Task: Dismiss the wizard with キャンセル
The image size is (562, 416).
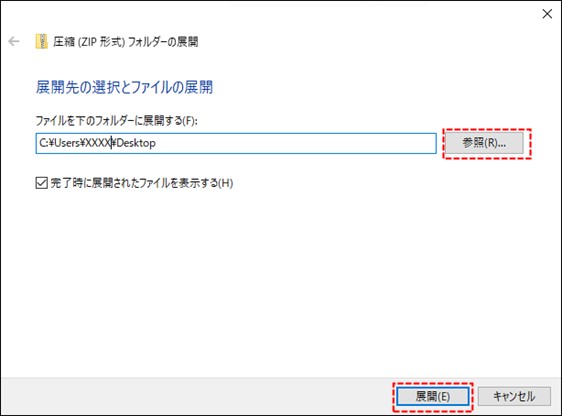Action: (x=514, y=396)
